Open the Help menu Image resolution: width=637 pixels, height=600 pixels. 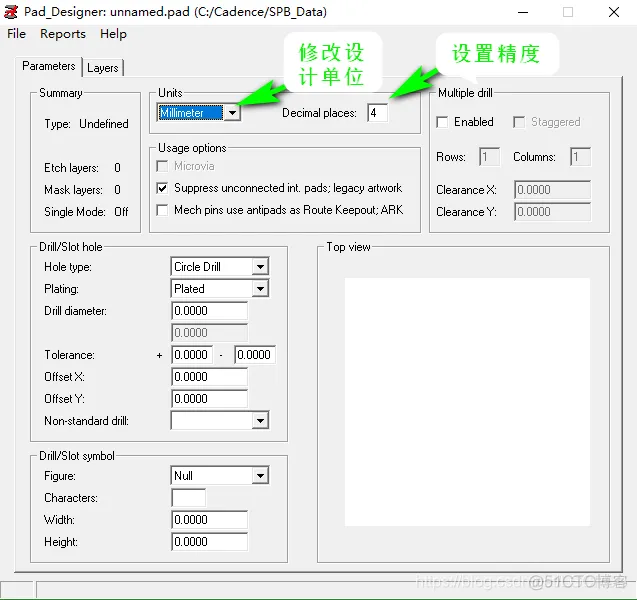(113, 34)
